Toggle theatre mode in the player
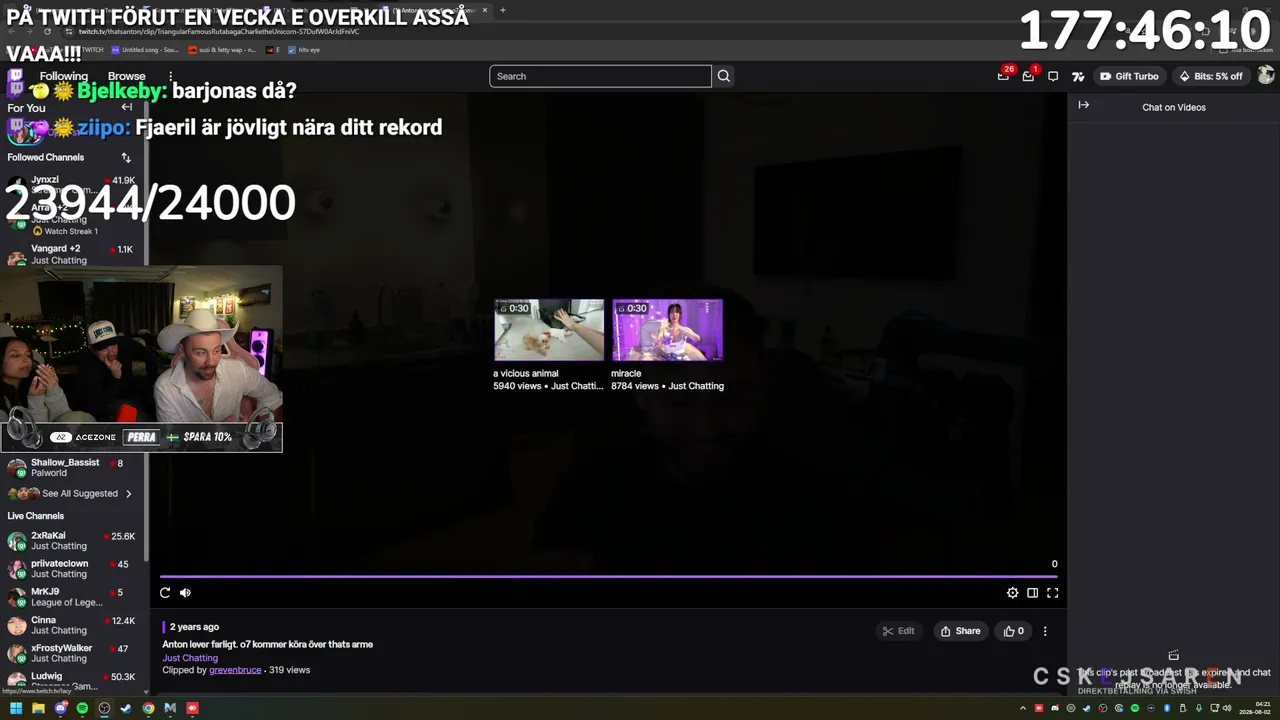Viewport: 1280px width, 720px height. point(1032,593)
